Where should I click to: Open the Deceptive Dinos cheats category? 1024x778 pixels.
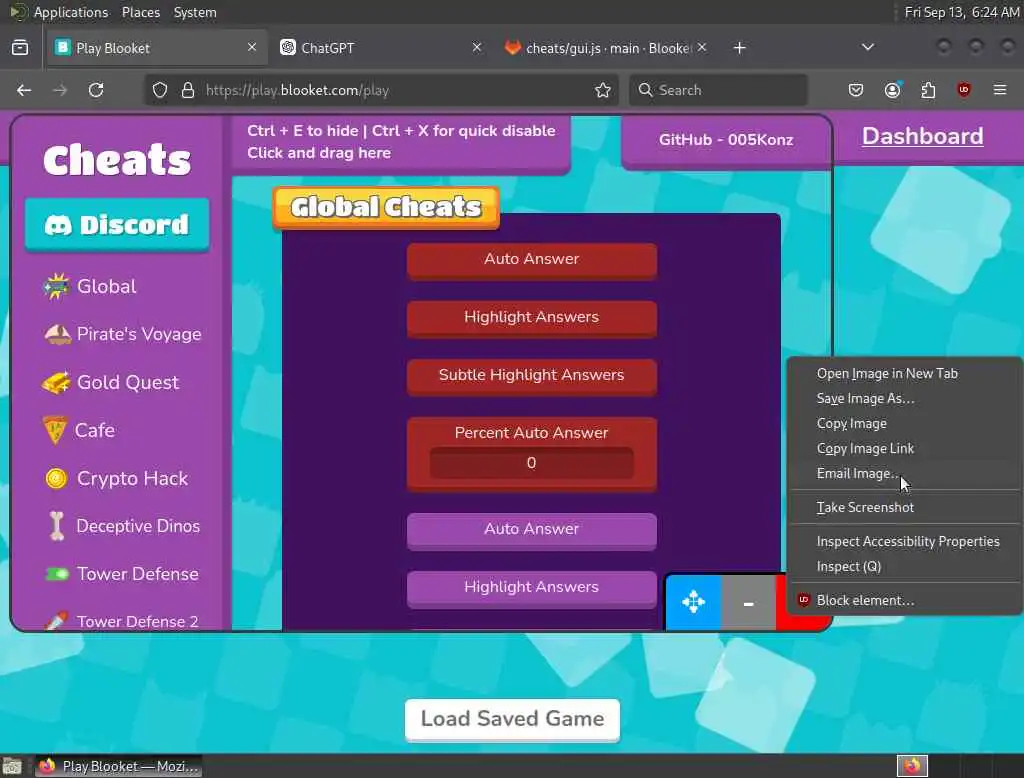[x=124, y=526]
